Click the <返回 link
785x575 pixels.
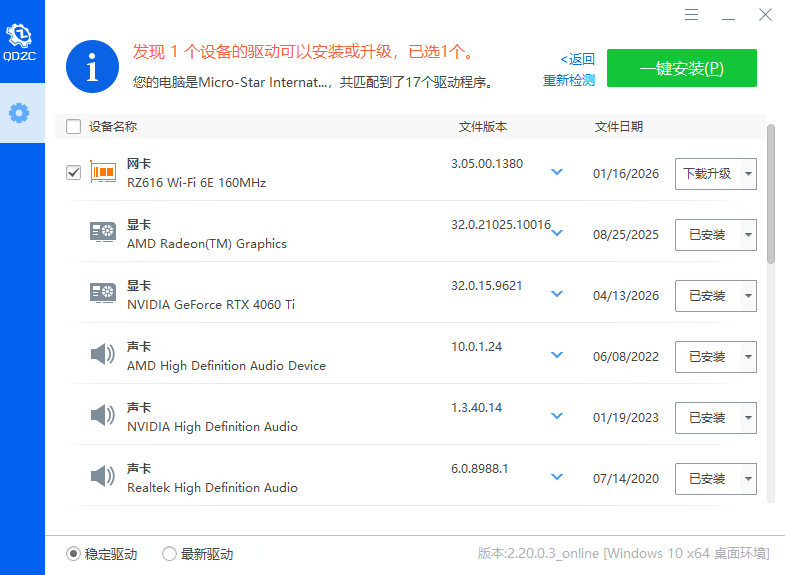pos(577,59)
